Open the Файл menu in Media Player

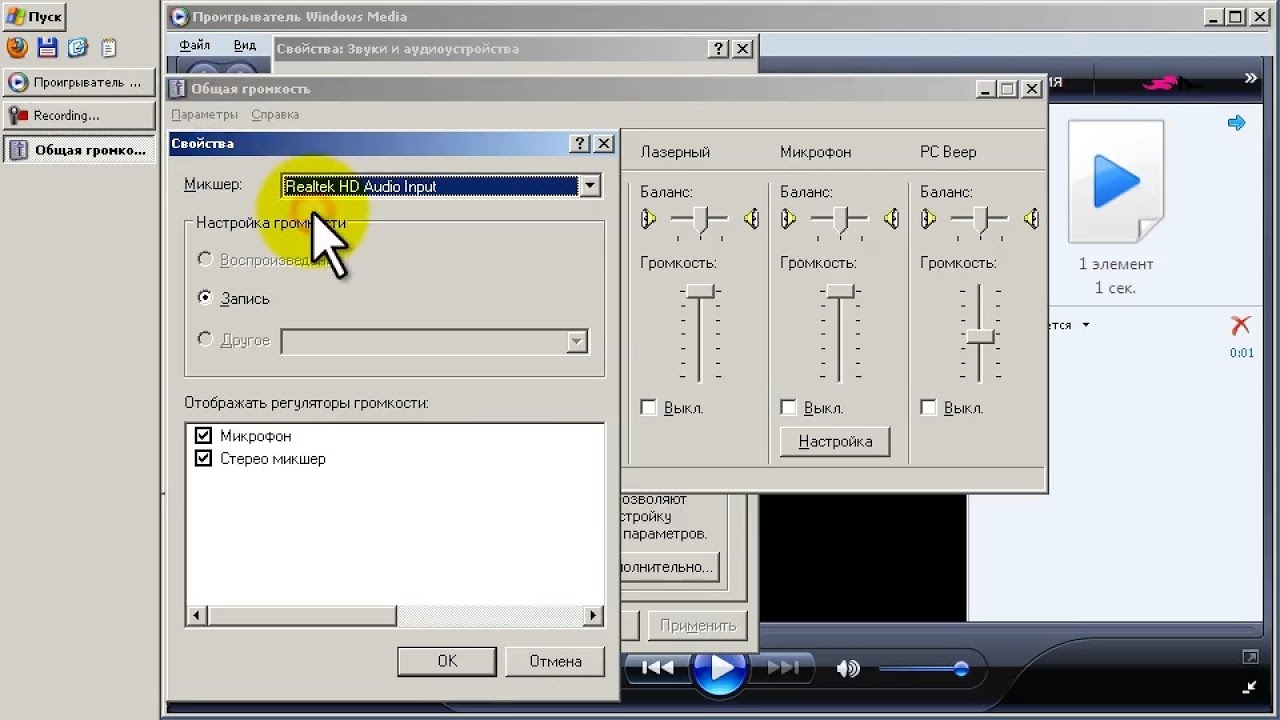pyautogui.click(x=194, y=45)
